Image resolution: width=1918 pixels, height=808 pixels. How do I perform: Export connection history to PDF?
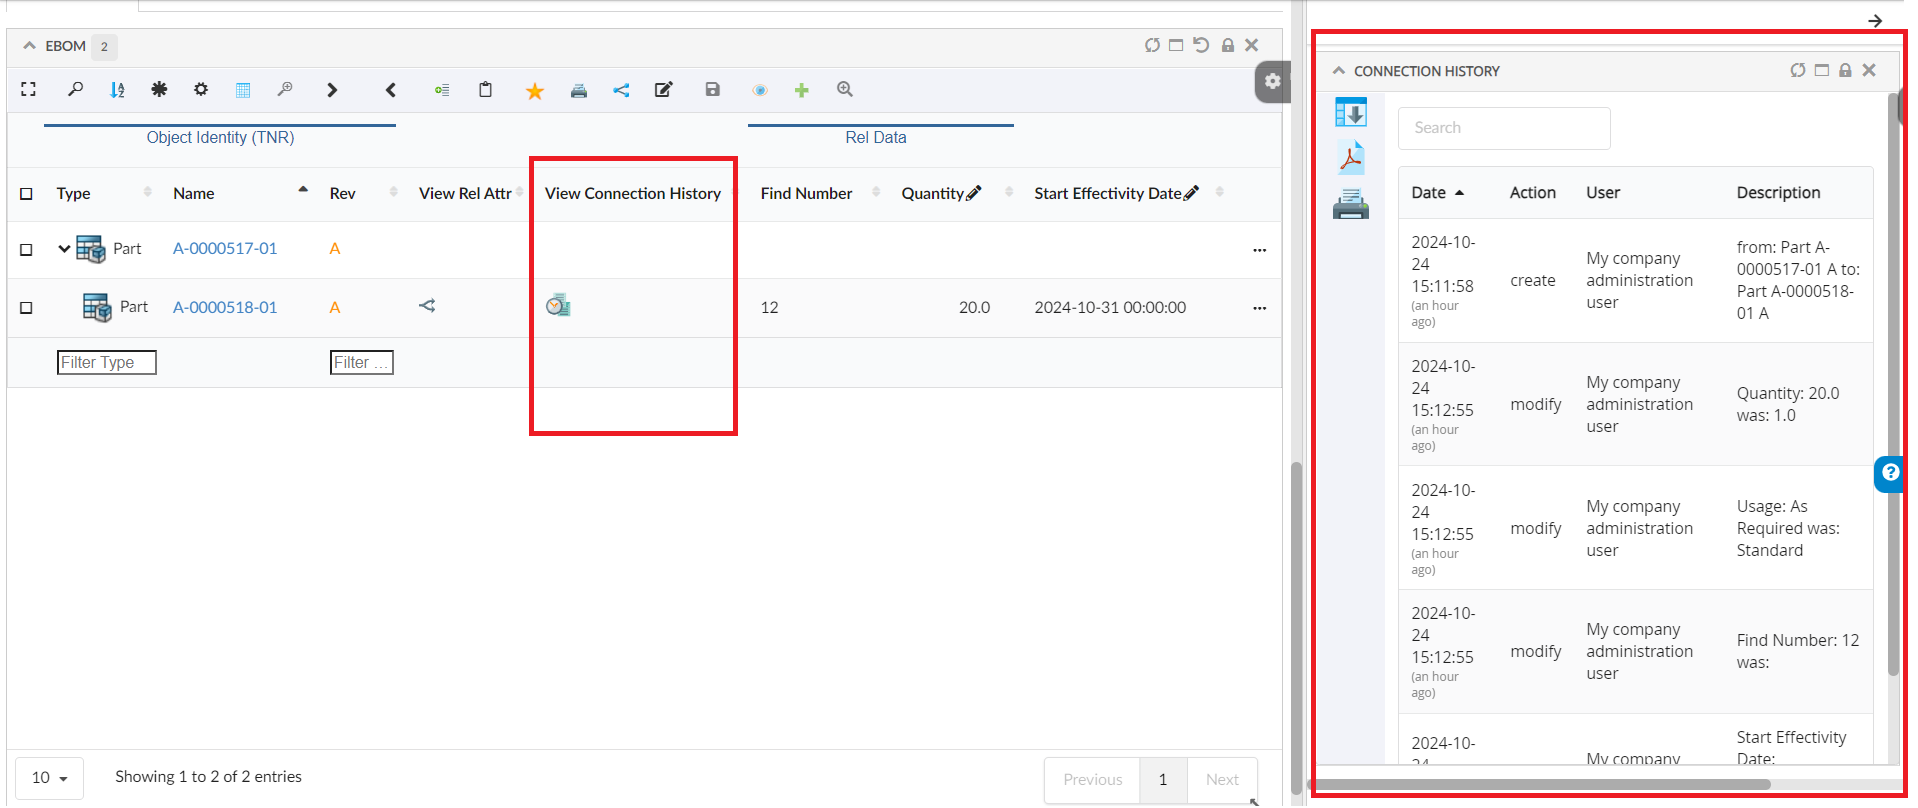pyautogui.click(x=1351, y=158)
